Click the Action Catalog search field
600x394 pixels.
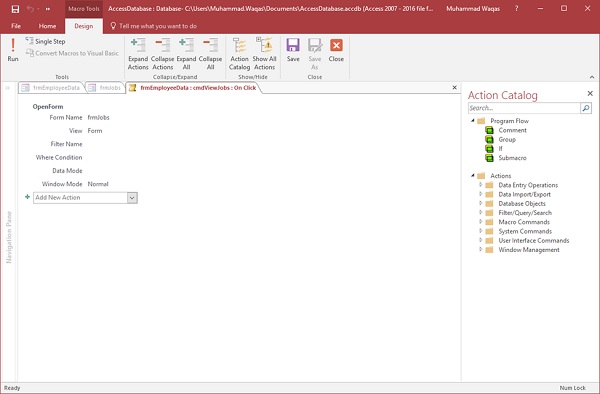pyautogui.click(x=524, y=108)
